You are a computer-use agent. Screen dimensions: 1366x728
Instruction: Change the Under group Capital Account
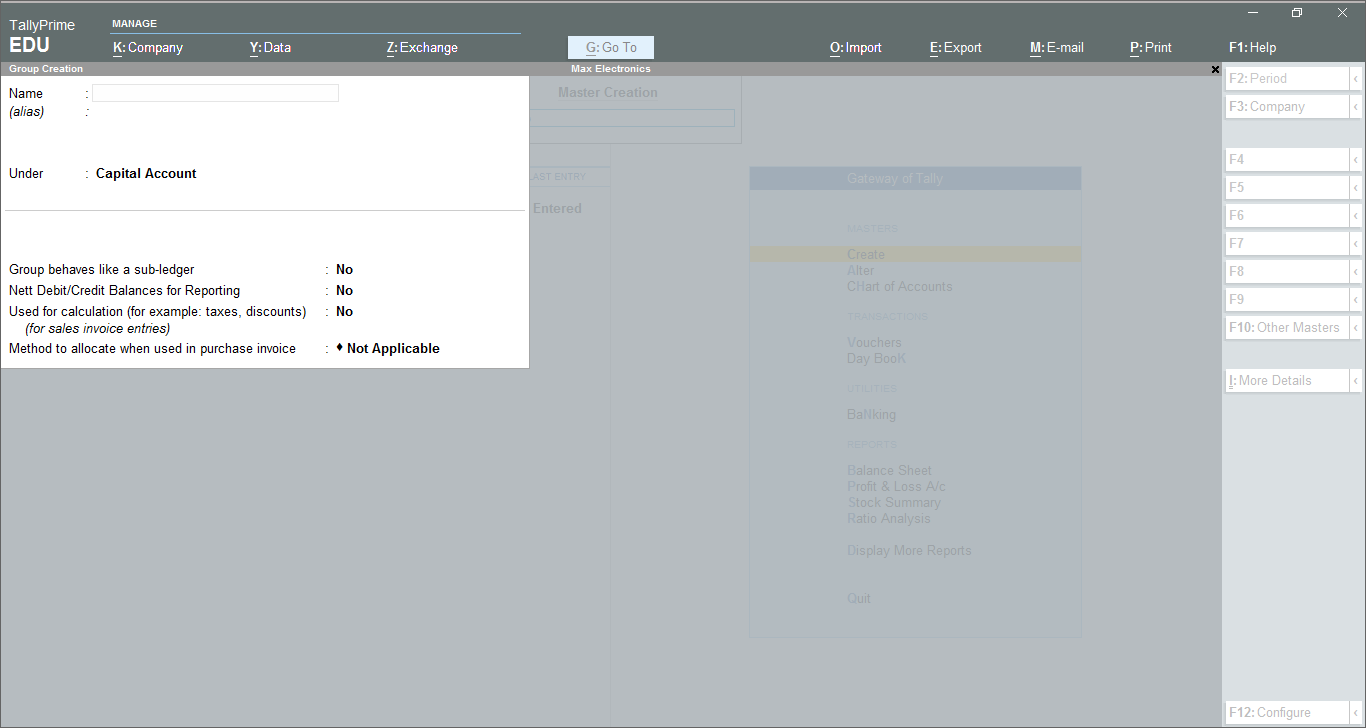(146, 173)
